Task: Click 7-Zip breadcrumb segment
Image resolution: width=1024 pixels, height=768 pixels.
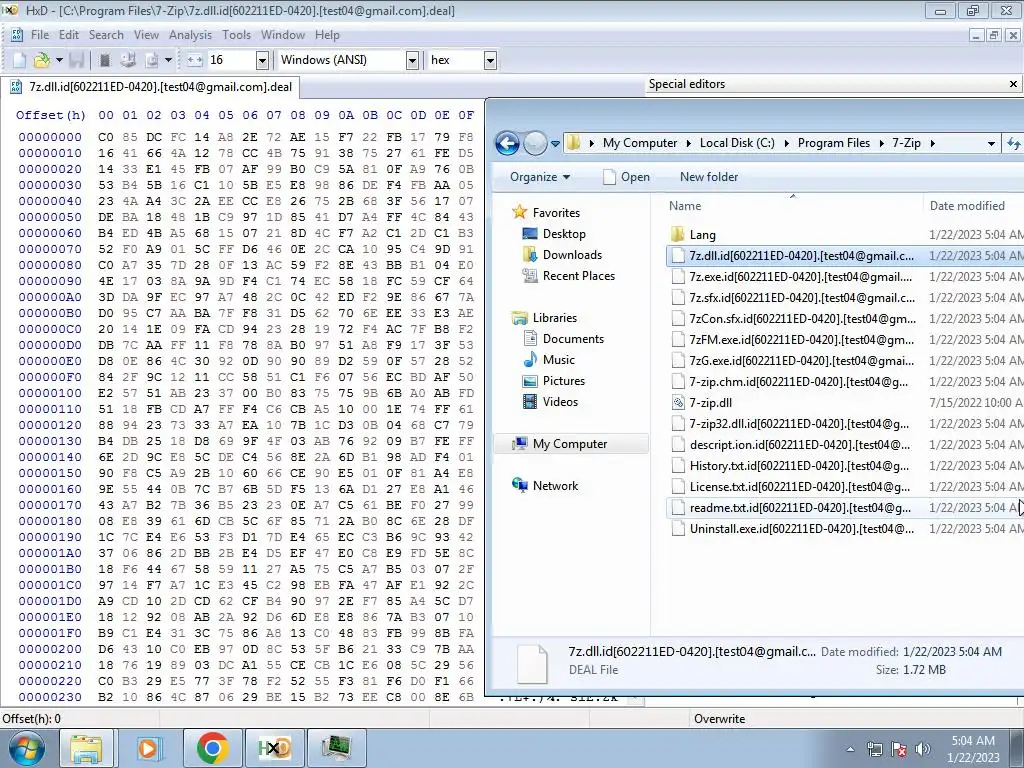Action: click(x=906, y=143)
